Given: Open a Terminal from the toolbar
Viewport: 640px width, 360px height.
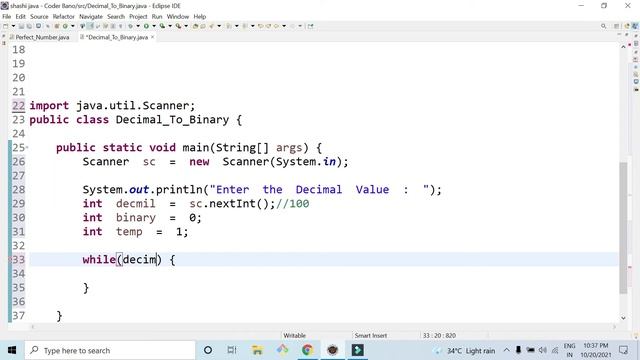Looking at the screenshot, I should (x=38, y=26).
